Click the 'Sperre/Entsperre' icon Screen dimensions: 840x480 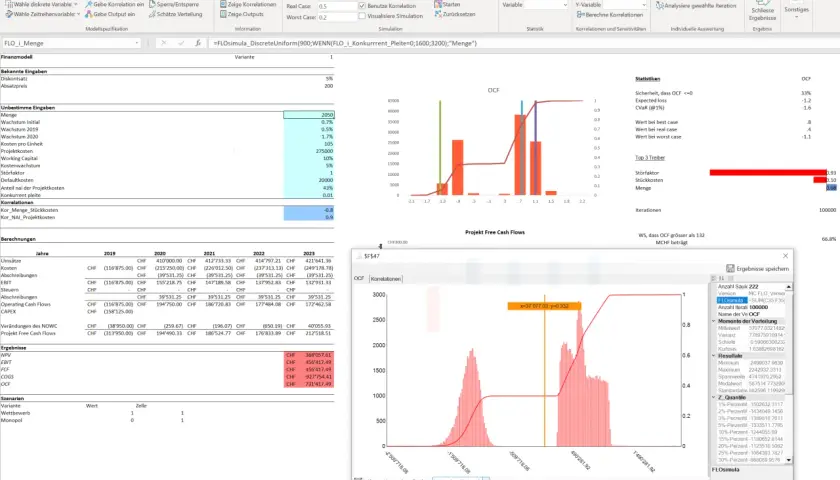click(152, 4)
